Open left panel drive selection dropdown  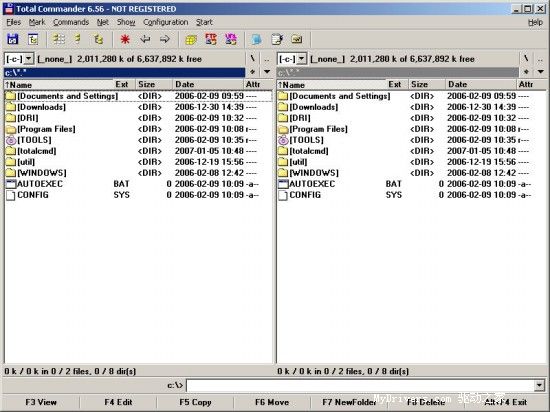[29, 59]
